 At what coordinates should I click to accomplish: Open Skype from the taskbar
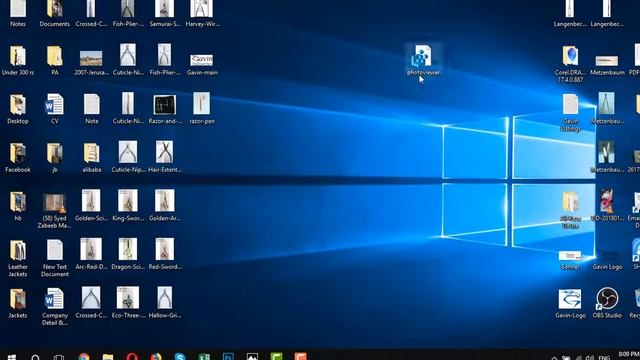coord(180,357)
